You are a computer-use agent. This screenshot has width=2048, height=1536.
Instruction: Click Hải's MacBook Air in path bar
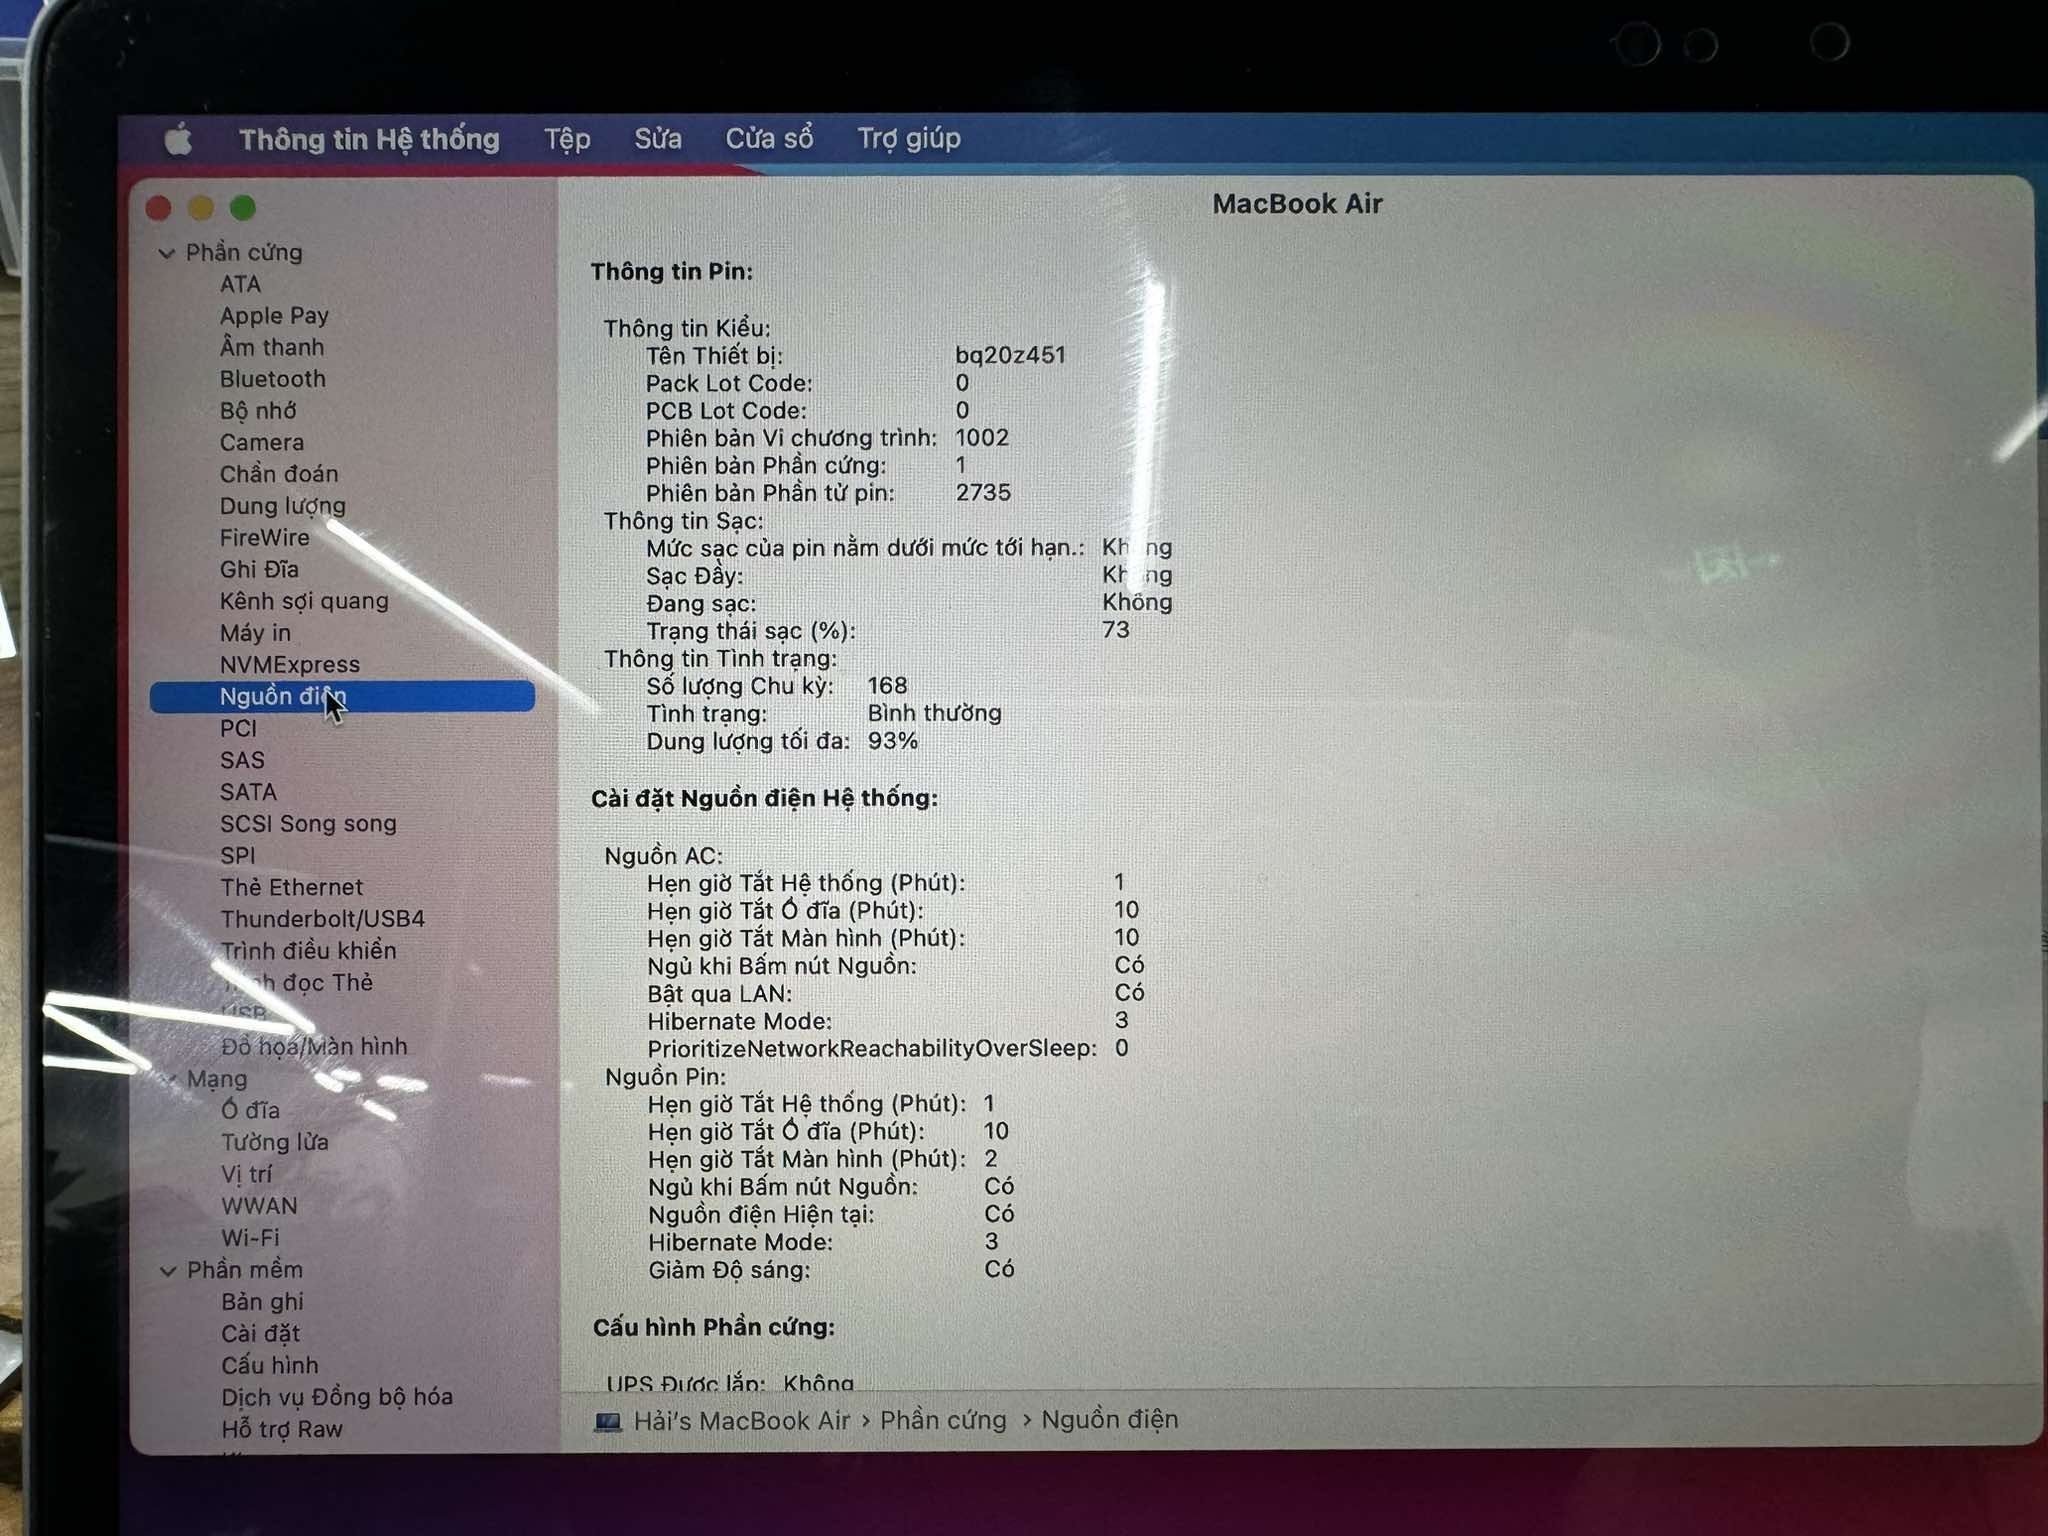point(741,1421)
